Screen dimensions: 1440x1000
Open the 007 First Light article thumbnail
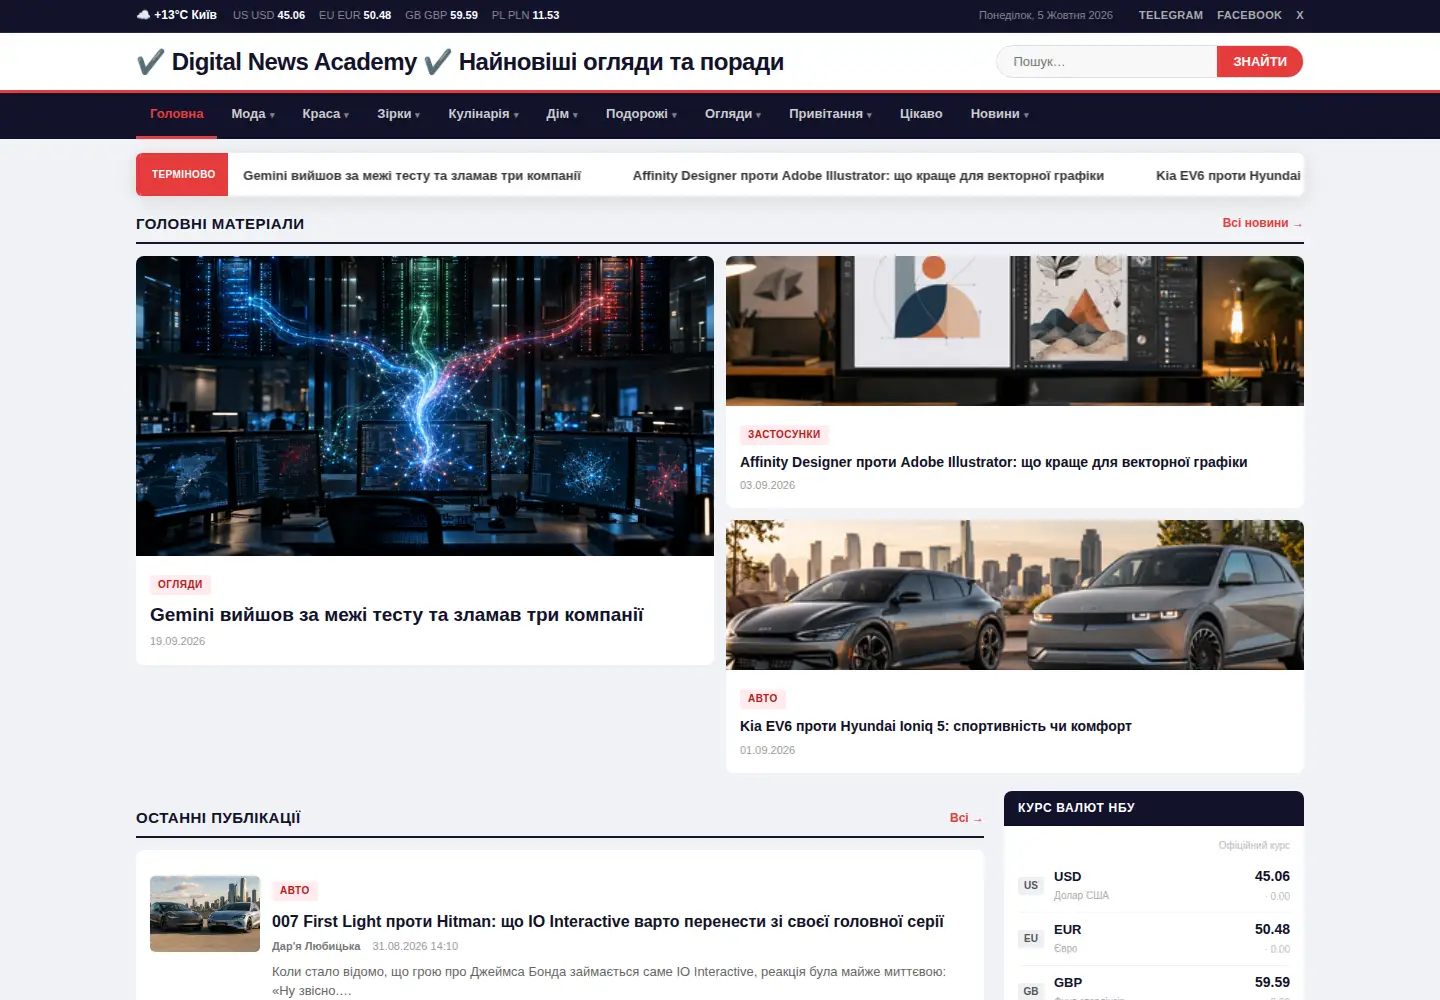pos(205,914)
